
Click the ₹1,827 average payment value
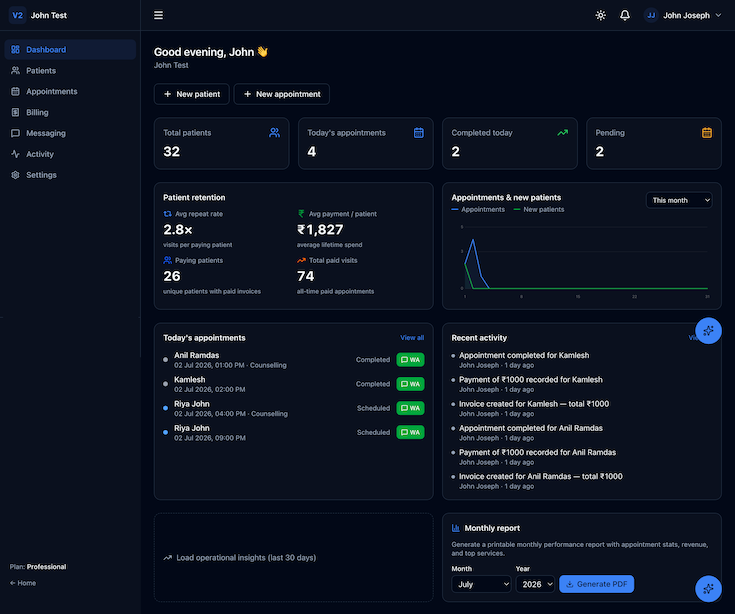click(320, 230)
